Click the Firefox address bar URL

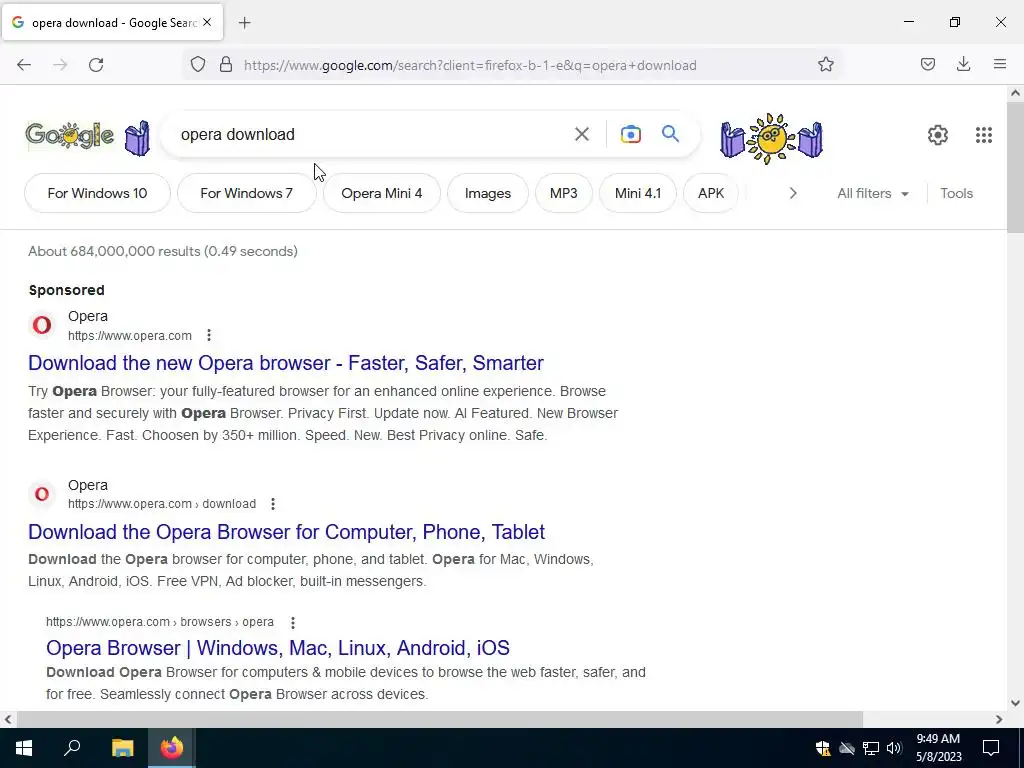470,65
